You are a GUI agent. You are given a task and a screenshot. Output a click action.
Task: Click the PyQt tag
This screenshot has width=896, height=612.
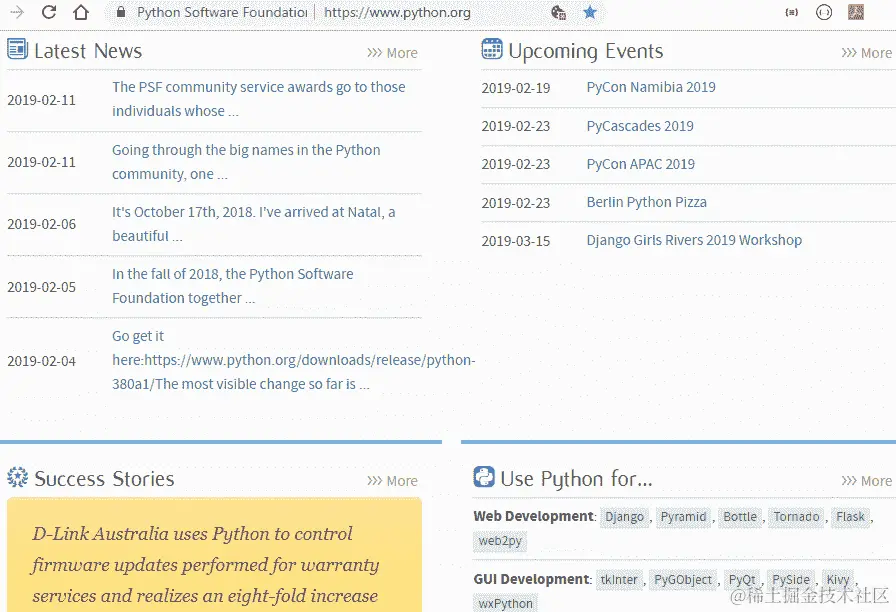pos(742,580)
